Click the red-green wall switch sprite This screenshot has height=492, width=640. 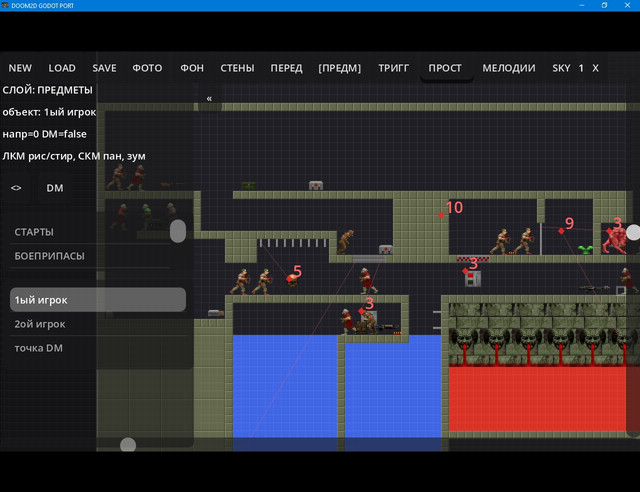(473, 279)
